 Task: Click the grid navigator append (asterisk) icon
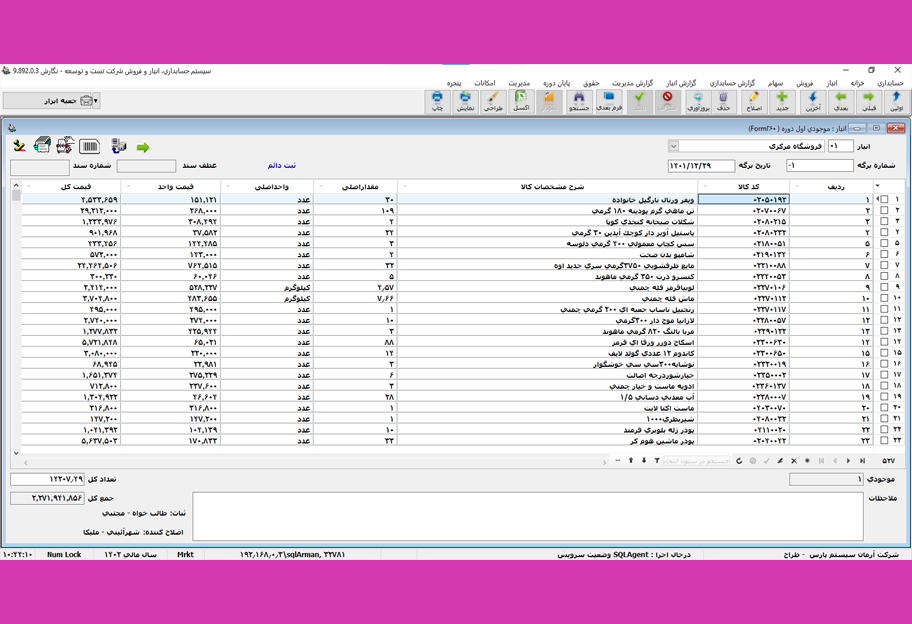tap(807, 461)
